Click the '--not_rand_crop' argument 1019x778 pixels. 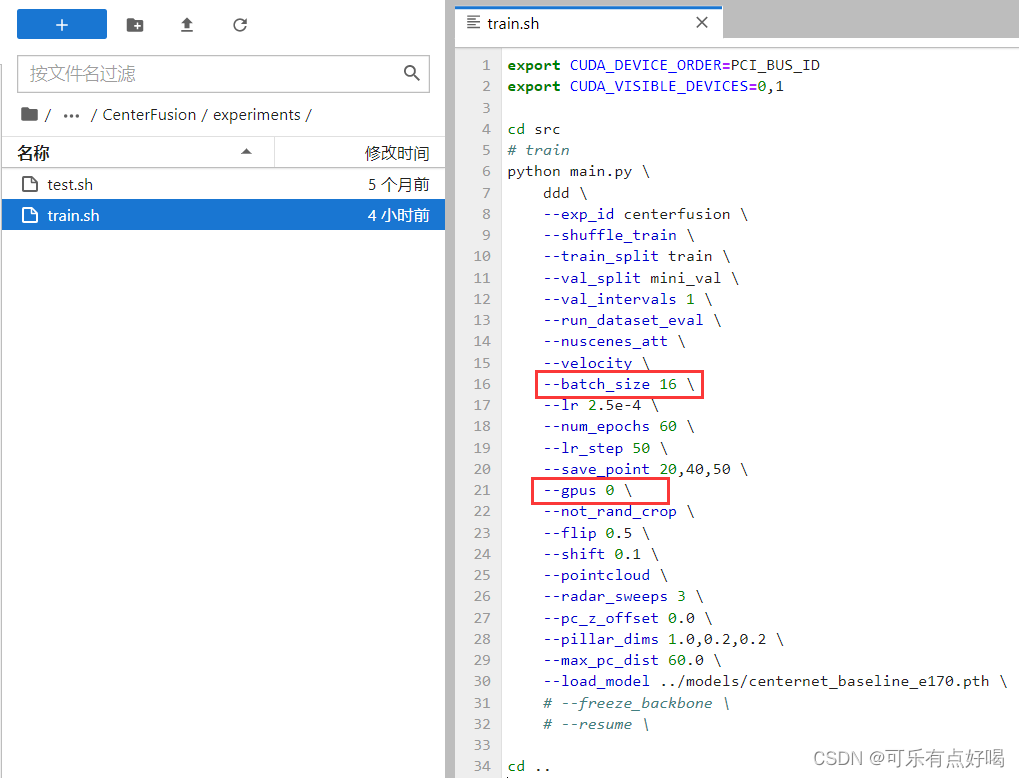tap(610, 511)
